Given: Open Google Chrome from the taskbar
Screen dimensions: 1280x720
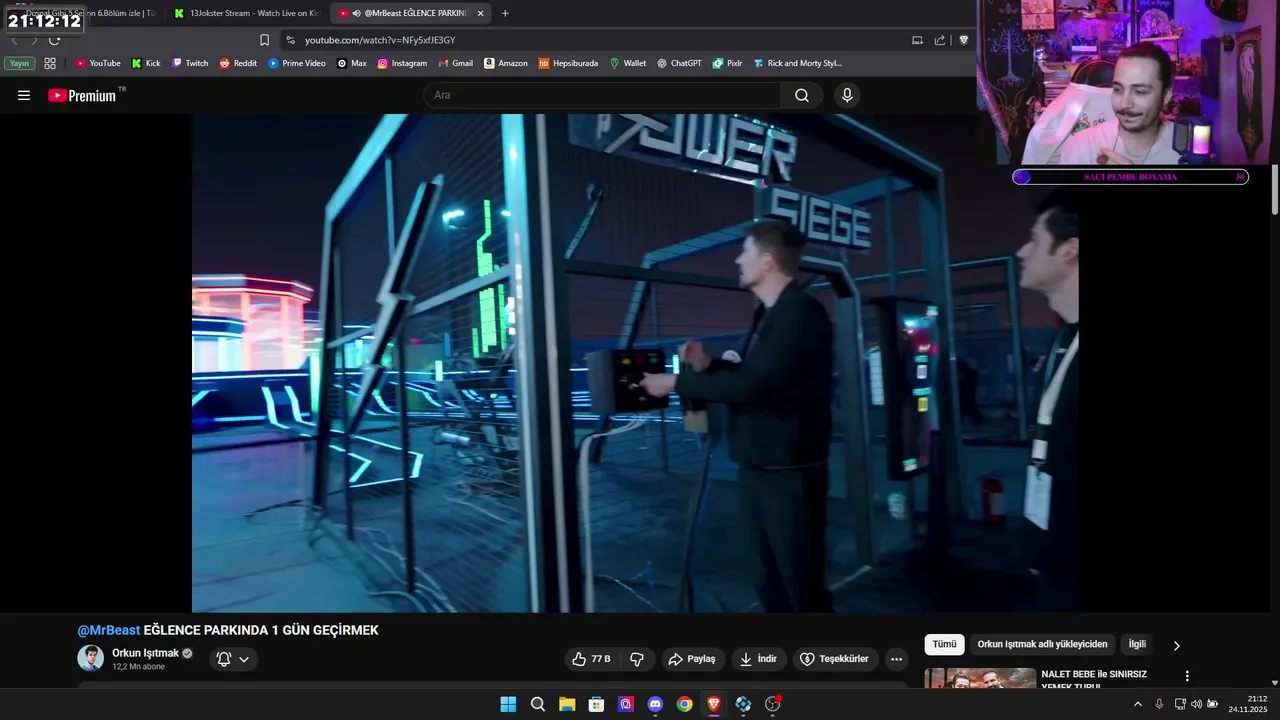Looking at the screenshot, I should [x=684, y=704].
